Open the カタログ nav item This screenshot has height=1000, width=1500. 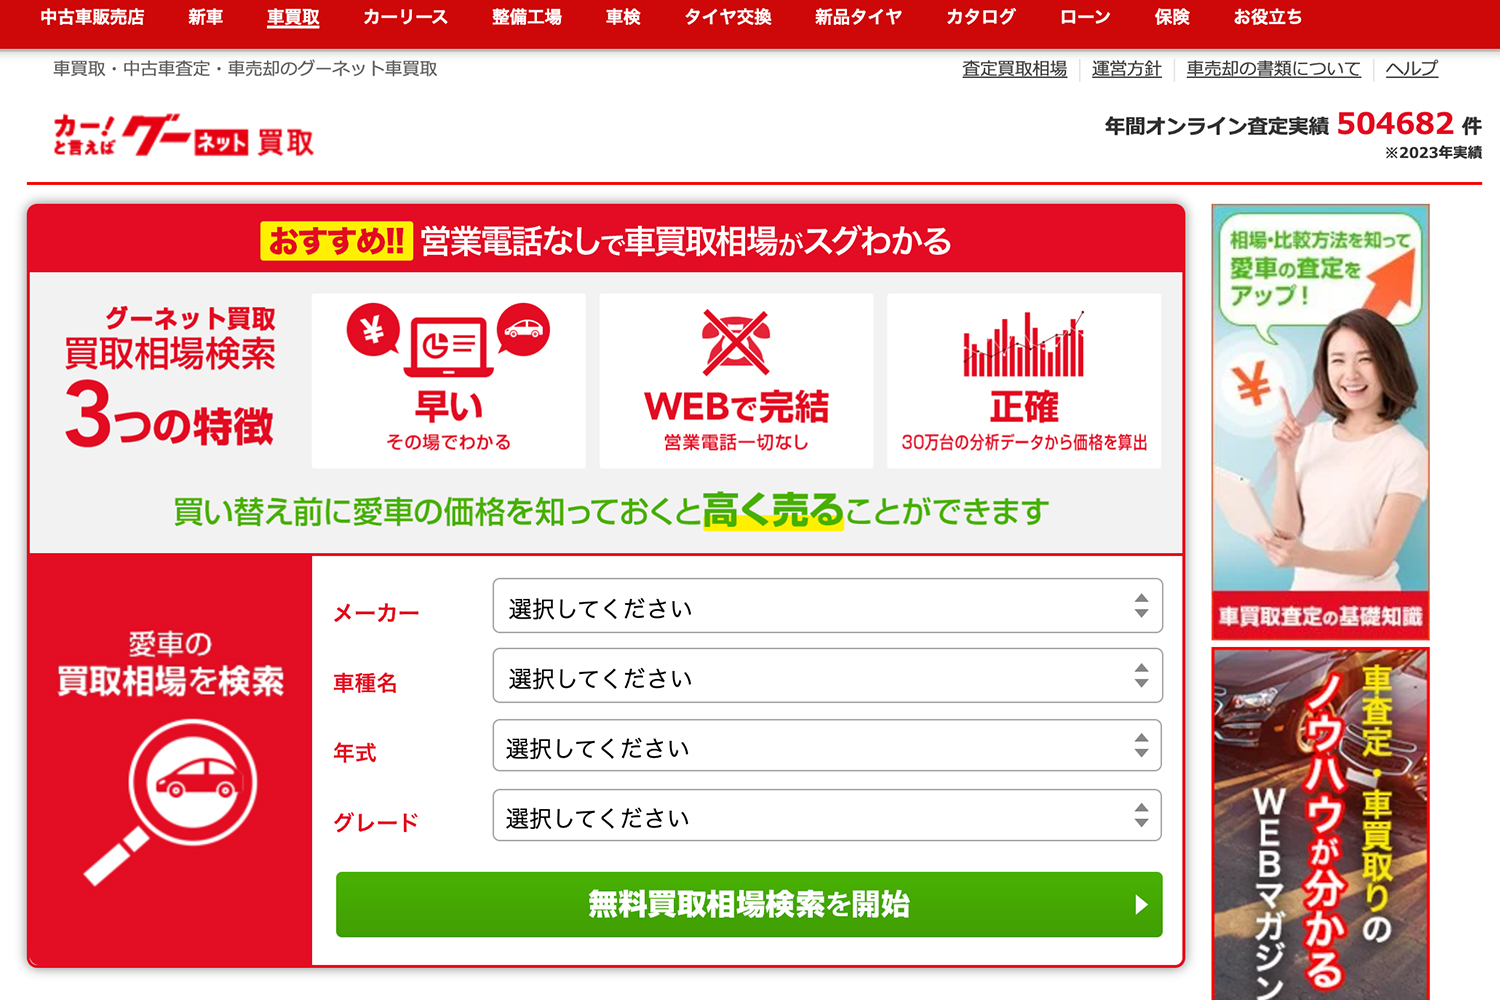[x=981, y=17]
